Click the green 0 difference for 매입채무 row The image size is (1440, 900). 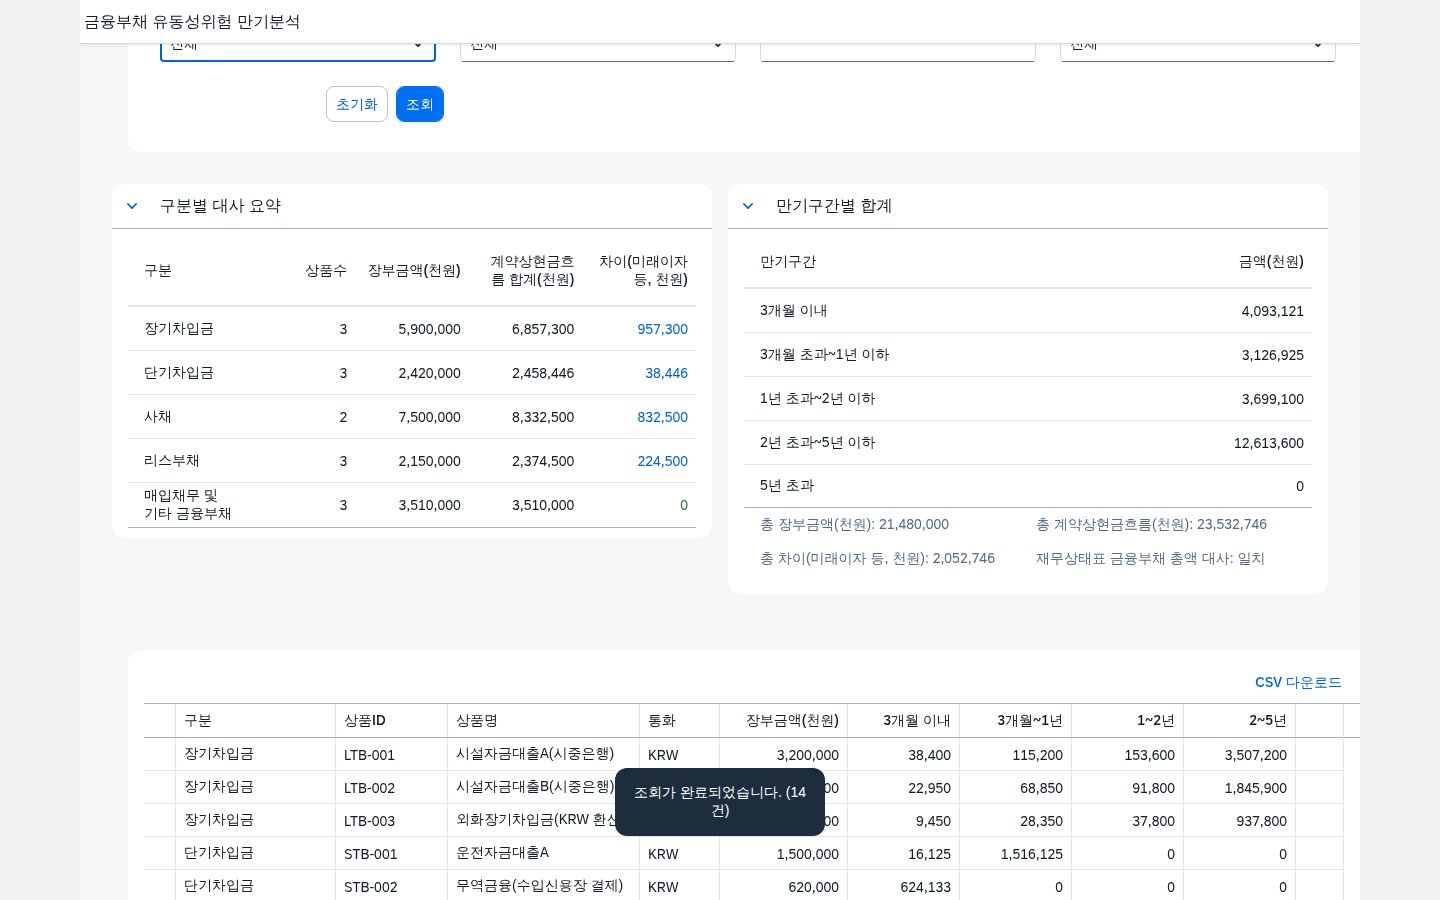click(x=684, y=505)
